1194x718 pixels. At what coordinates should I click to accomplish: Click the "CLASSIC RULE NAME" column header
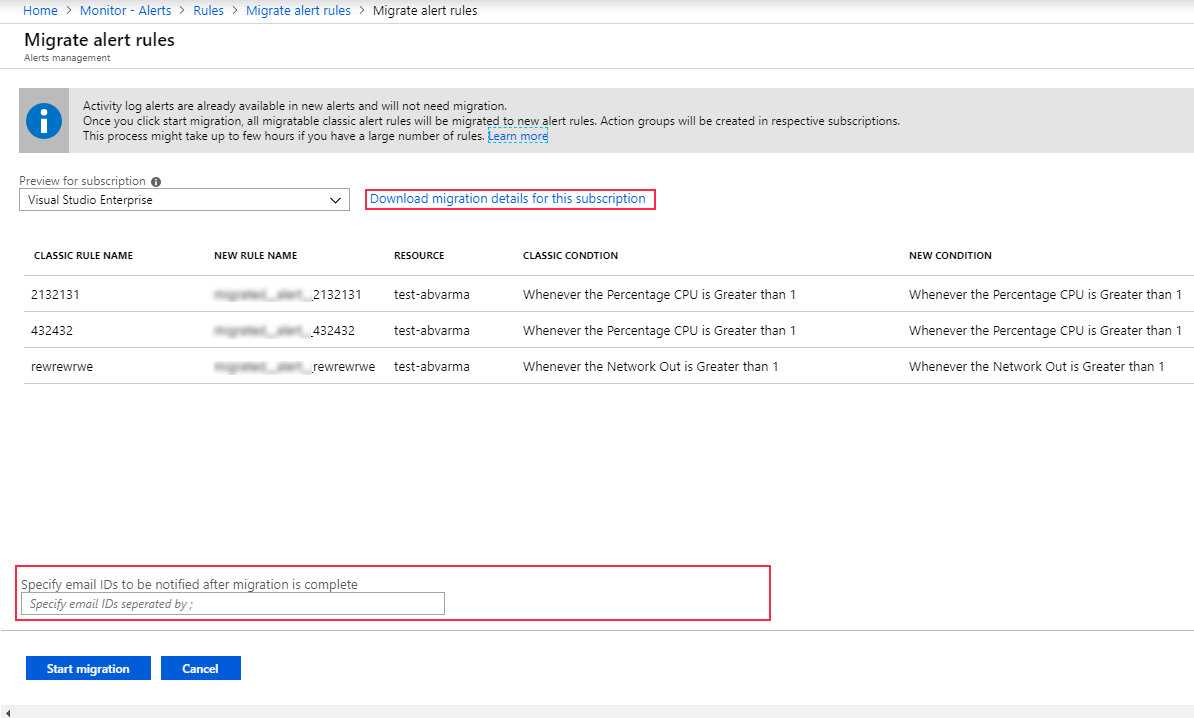tap(83, 255)
